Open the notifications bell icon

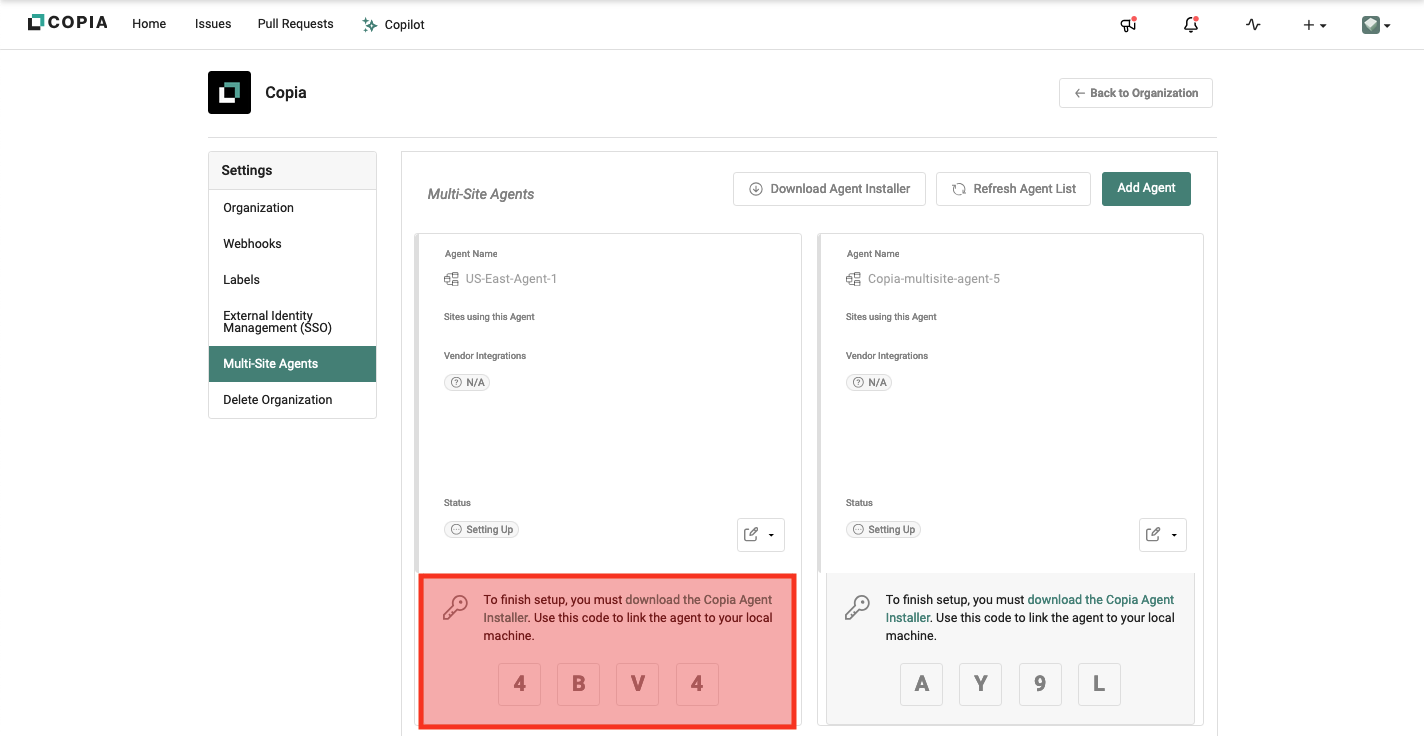click(1190, 25)
